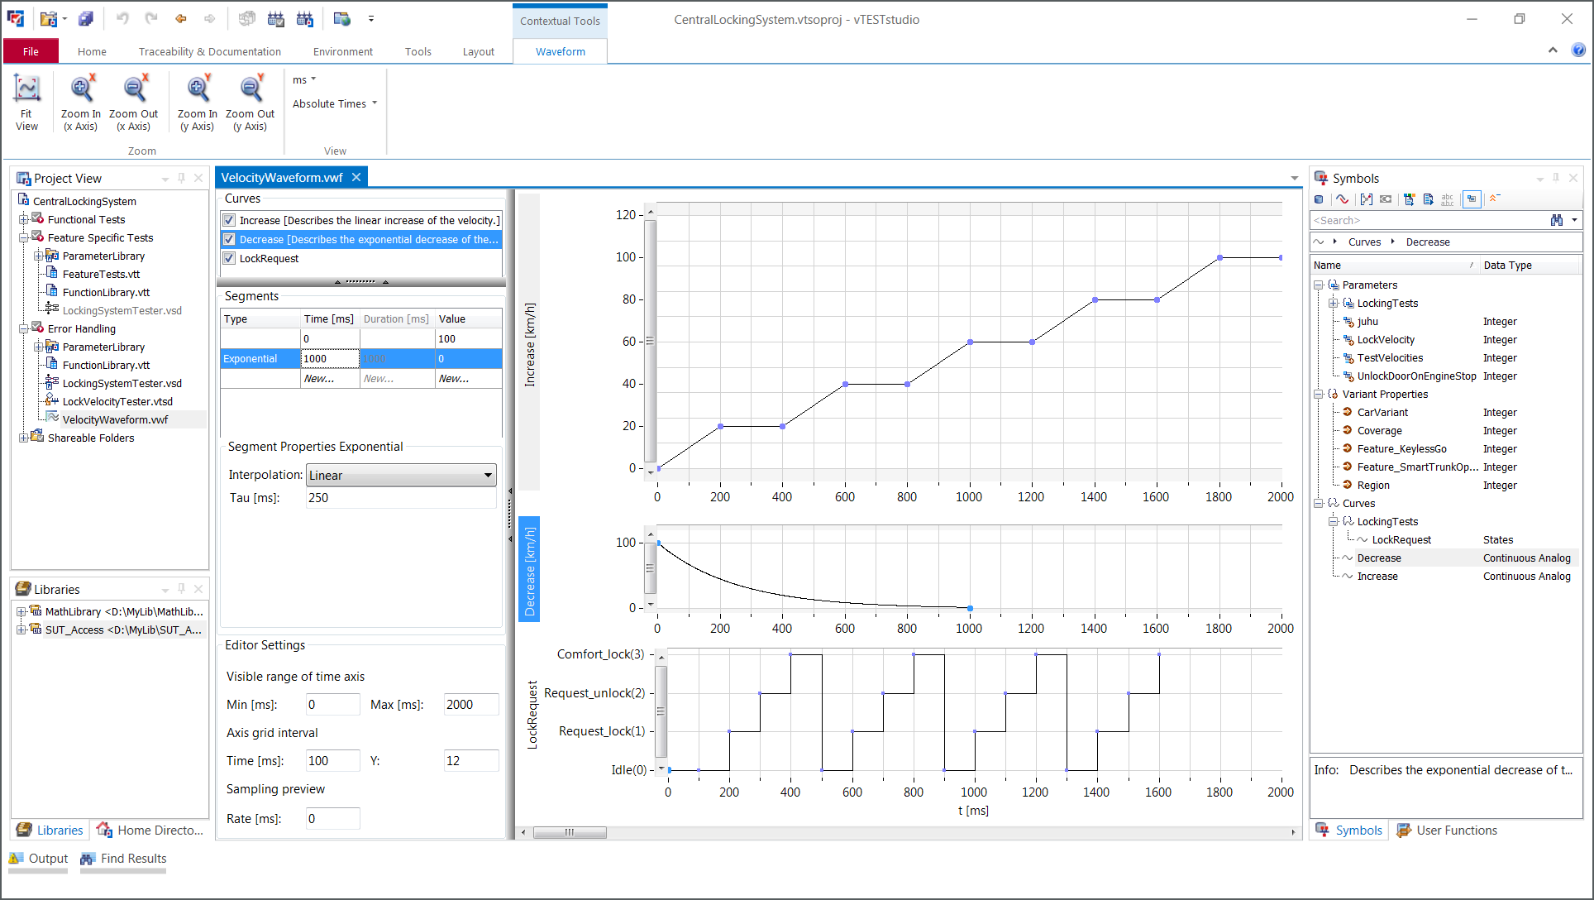Toggle the Decrease curve checkbox
The image size is (1594, 900).
tap(229, 239)
